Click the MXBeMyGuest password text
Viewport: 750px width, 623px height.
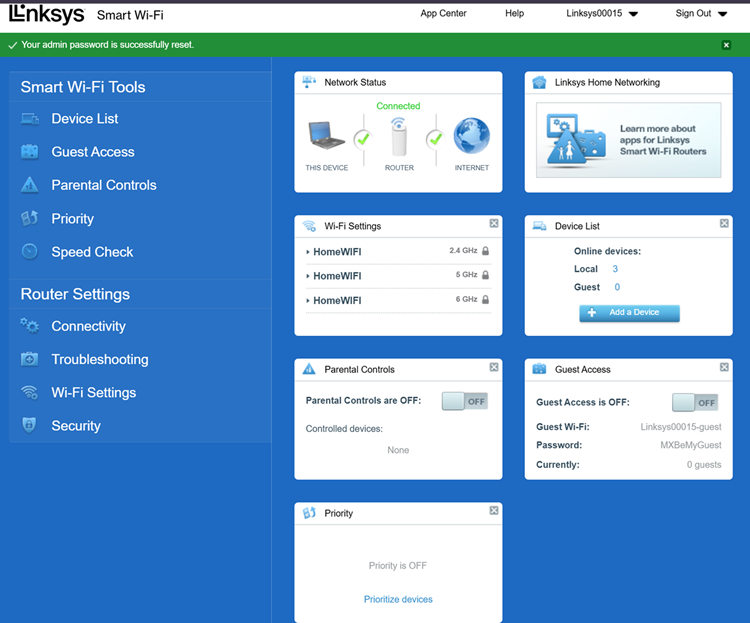pyautogui.click(x=691, y=445)
